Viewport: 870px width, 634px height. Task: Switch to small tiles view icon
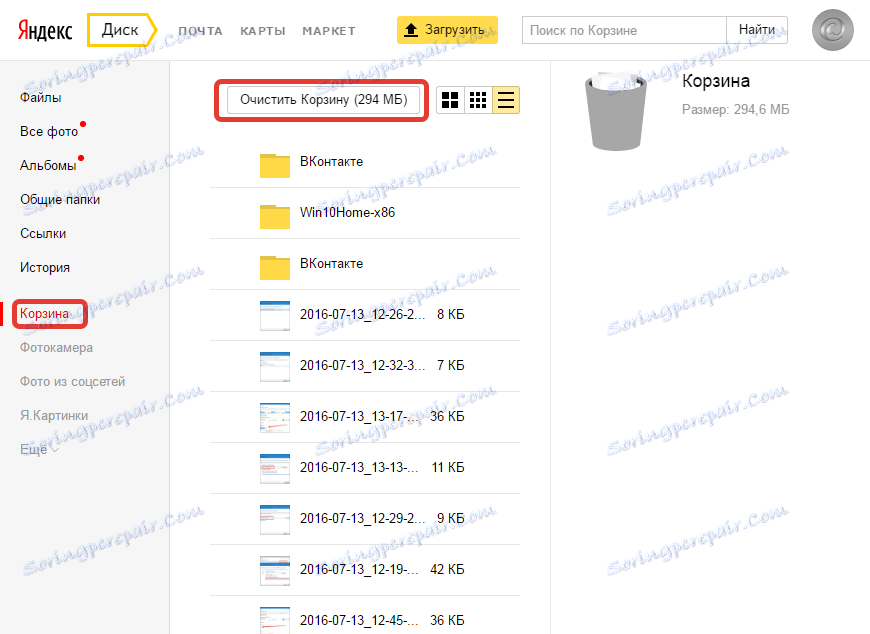[x=478, y=100]
